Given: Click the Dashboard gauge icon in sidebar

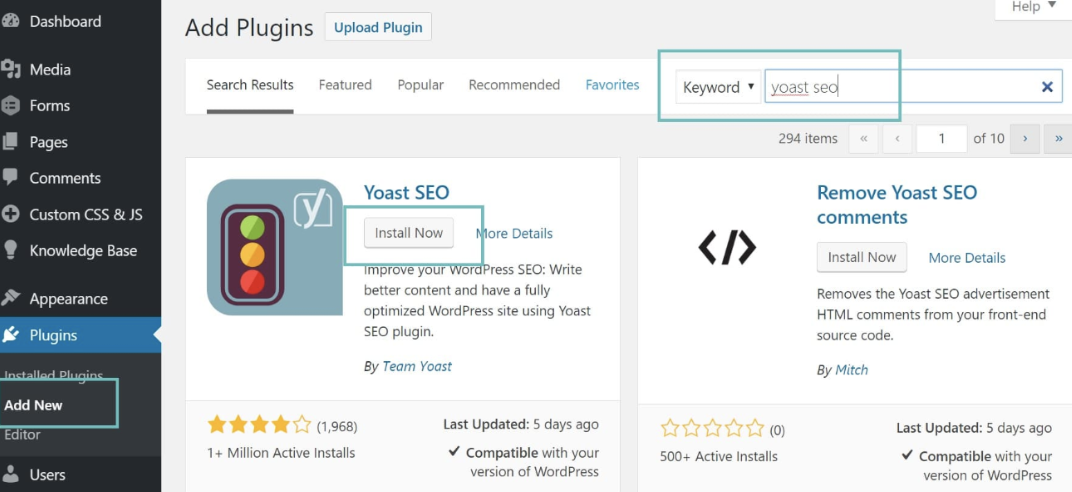Looking at the screenshot, I should 11,21.
